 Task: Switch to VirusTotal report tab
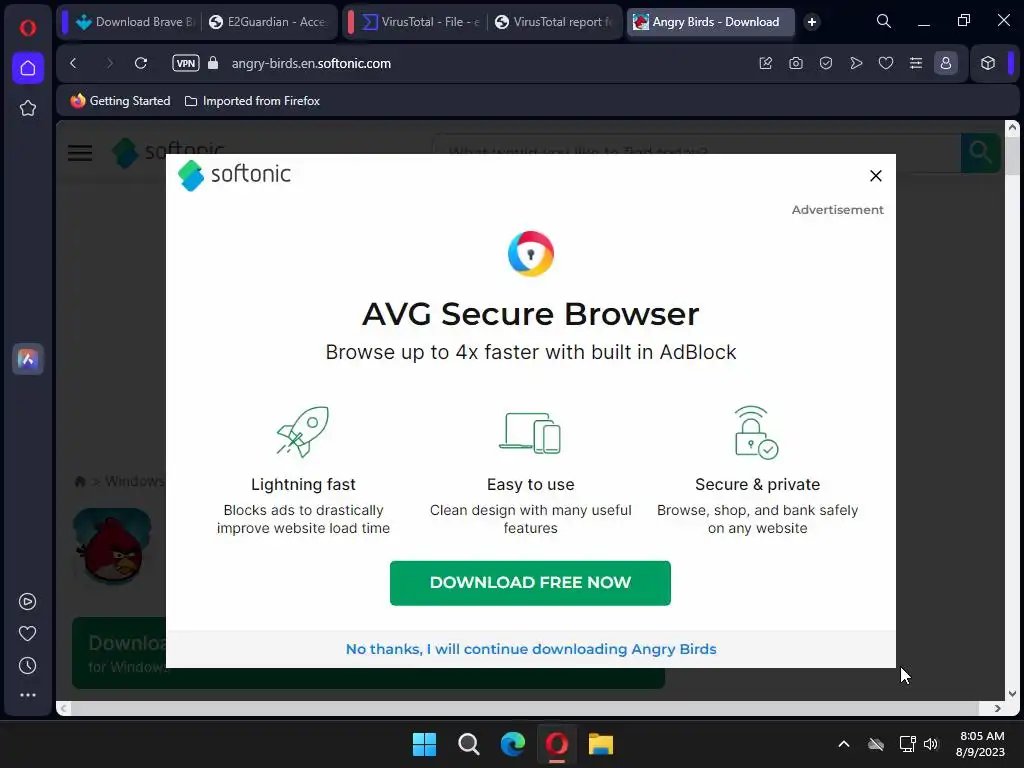pos(555,22)
